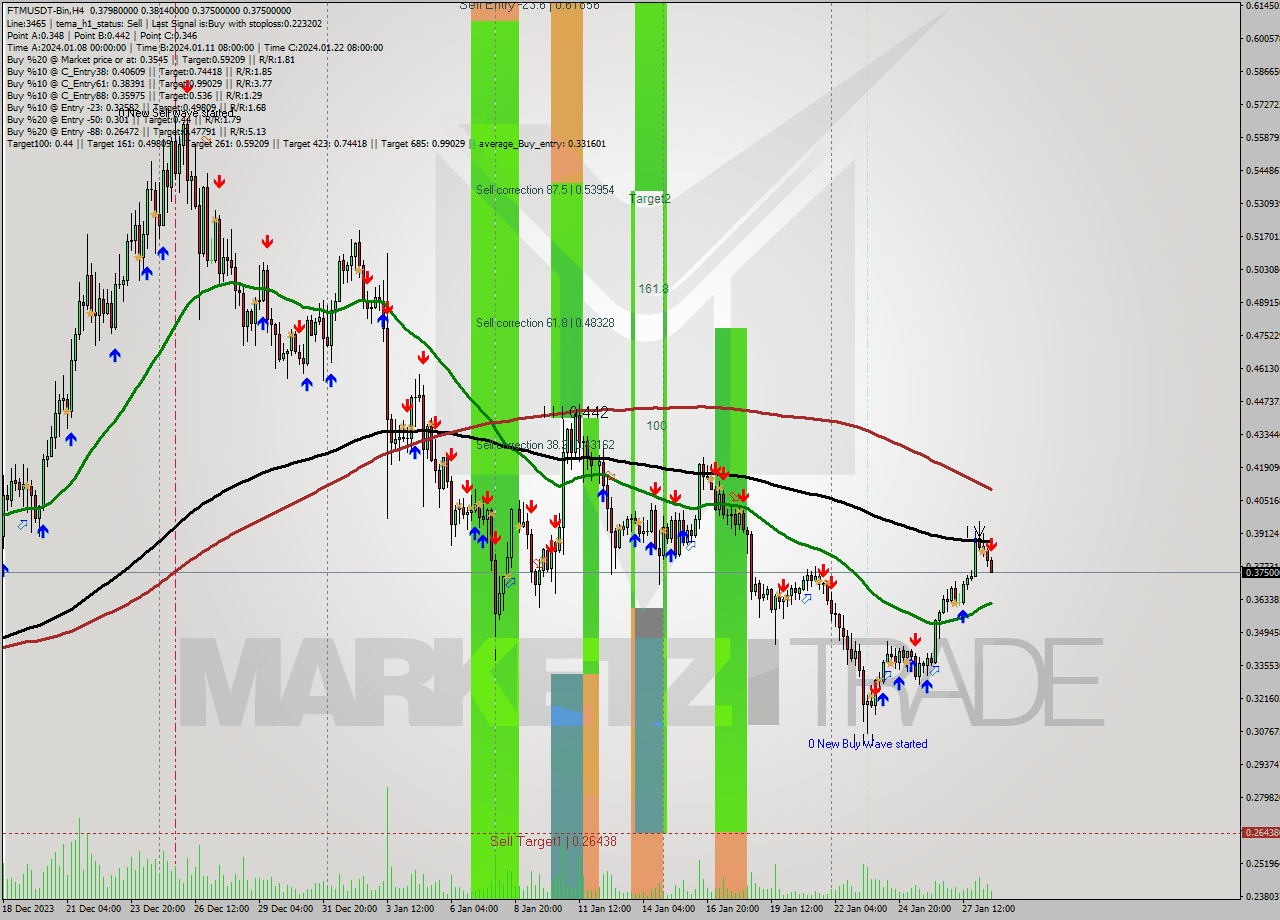Viewport: 1280px width, 920px height.
Task: Click the 'Sell correction 87.5 | 0.53954' label
Action: (545, 190)
